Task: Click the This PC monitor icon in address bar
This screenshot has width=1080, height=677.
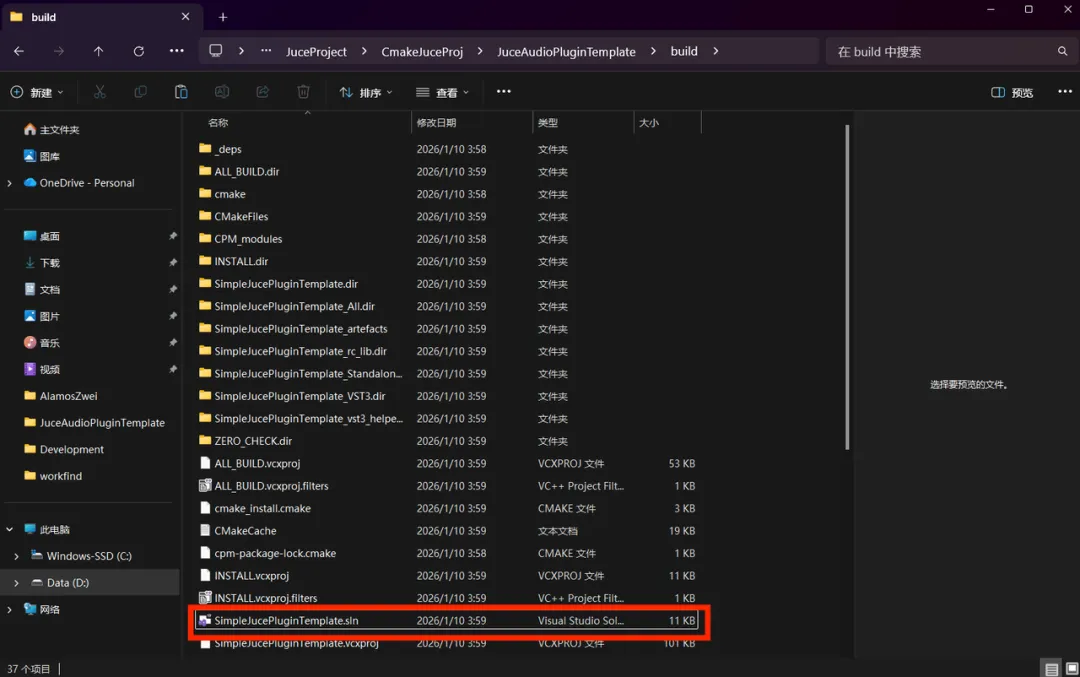Action: [216, 51]
